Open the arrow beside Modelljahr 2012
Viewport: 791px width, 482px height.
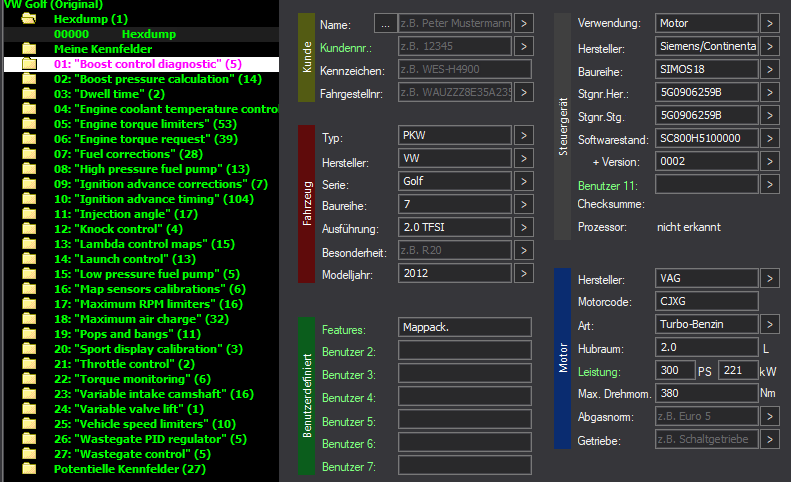524,274
